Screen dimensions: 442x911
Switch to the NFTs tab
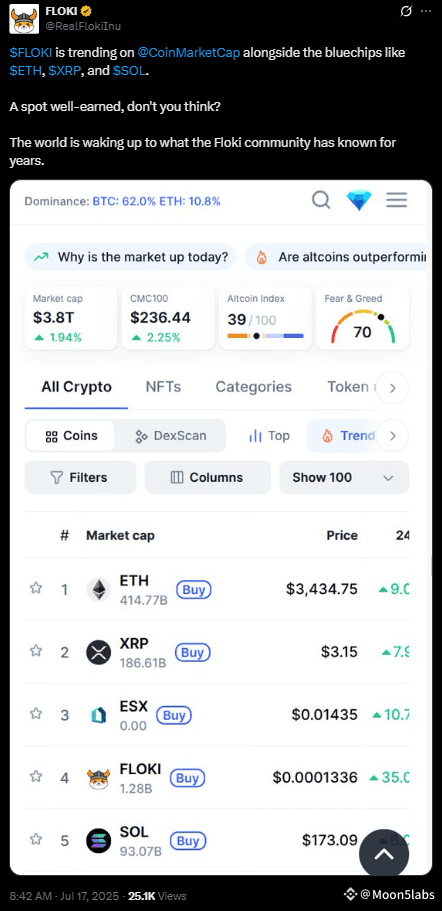163,387
